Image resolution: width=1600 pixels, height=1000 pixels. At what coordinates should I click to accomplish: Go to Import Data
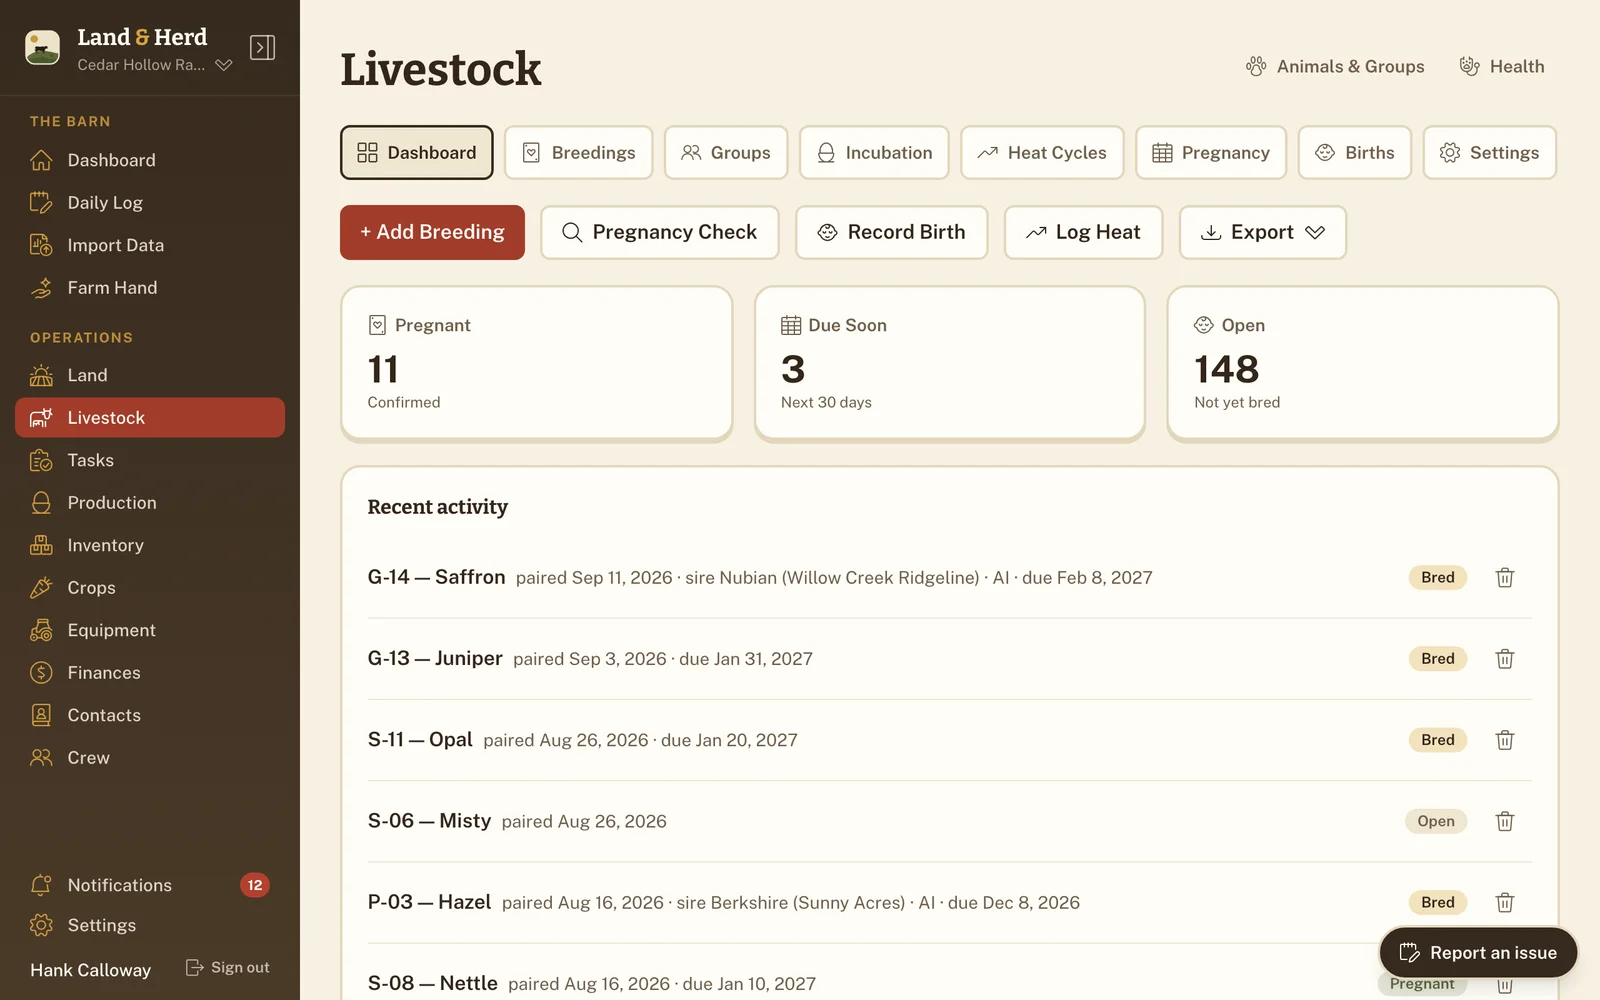pos(150,245)
